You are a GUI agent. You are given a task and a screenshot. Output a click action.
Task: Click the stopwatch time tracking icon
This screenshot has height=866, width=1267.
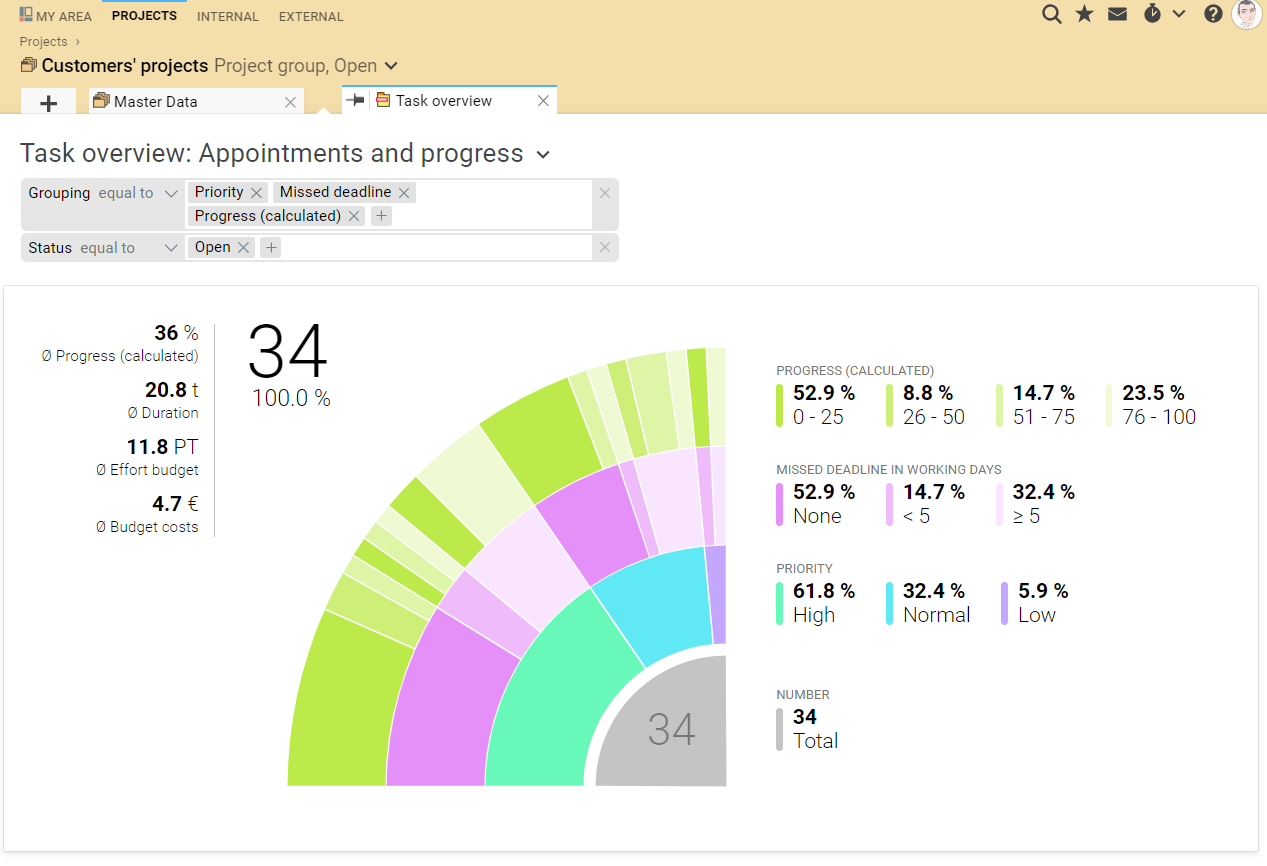point(1152,14)
